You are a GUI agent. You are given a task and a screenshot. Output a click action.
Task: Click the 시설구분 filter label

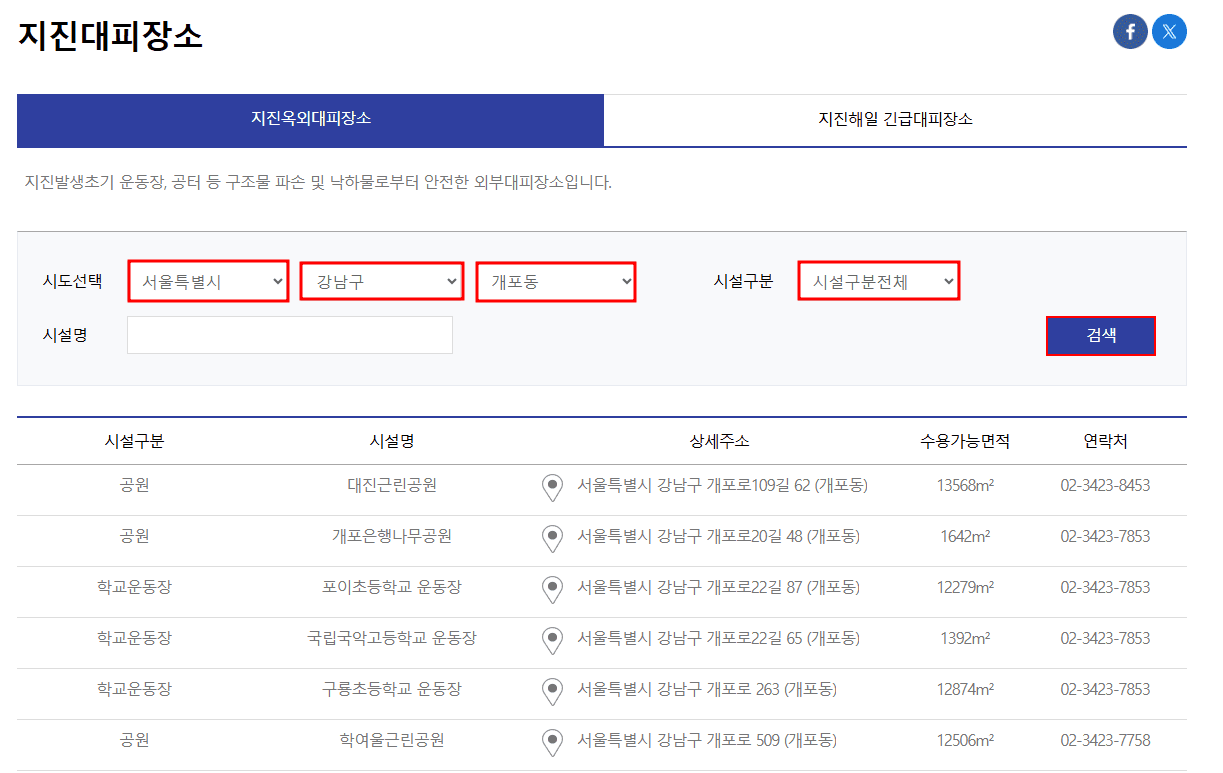coord(743,281)
